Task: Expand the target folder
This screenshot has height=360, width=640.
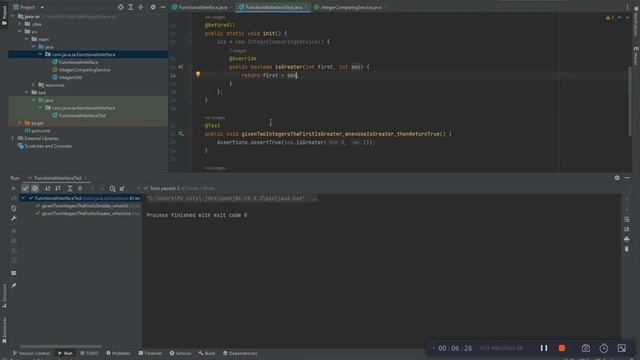Action: coord(20,123)
